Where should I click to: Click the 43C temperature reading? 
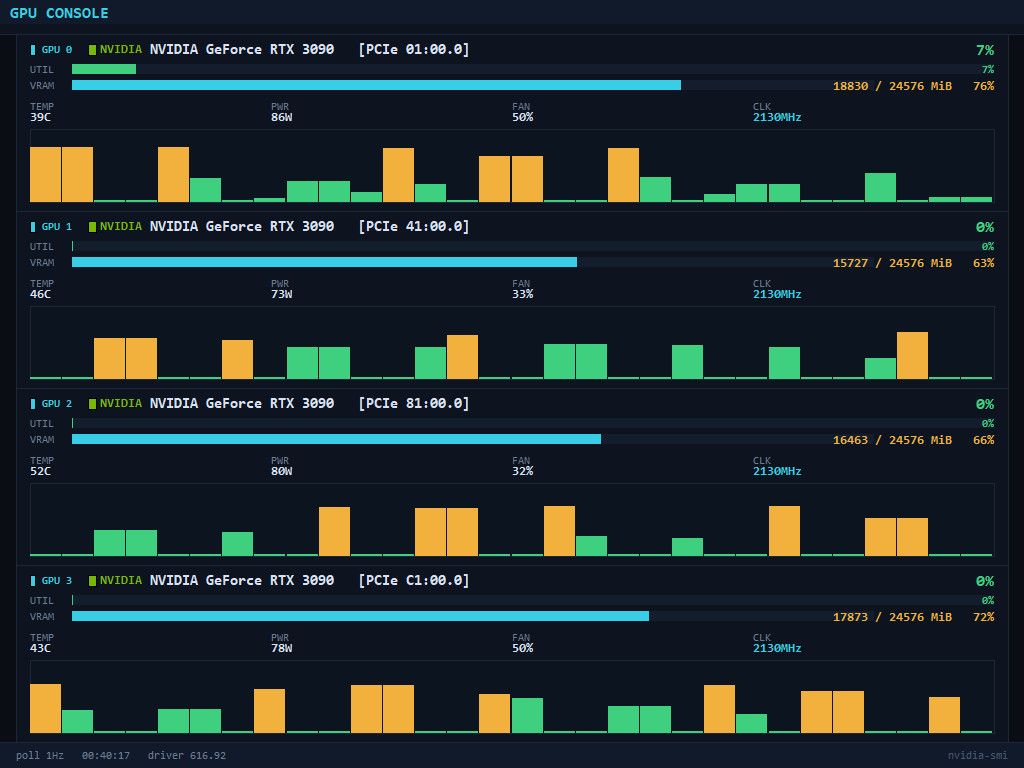40,648
